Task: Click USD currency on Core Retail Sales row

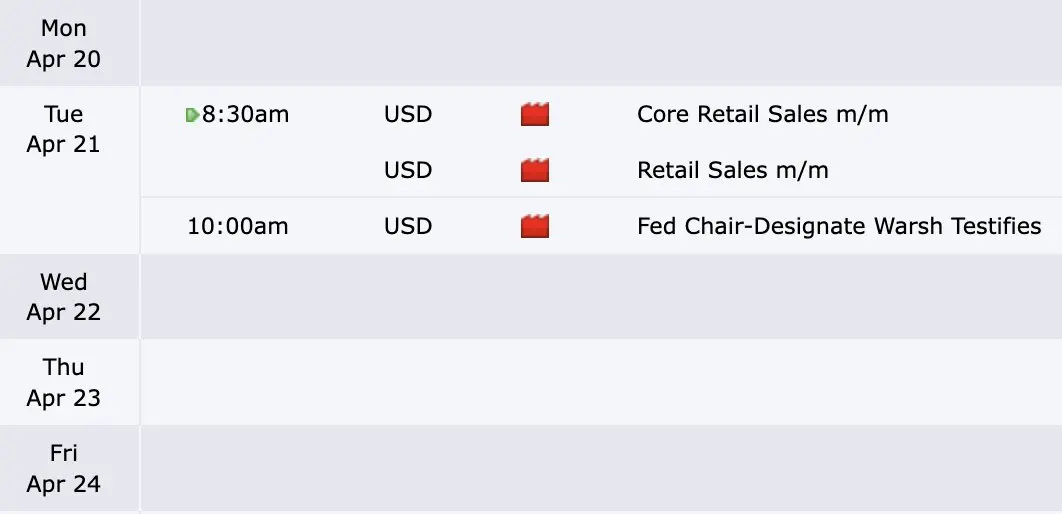Action: (x=408, y=115)
